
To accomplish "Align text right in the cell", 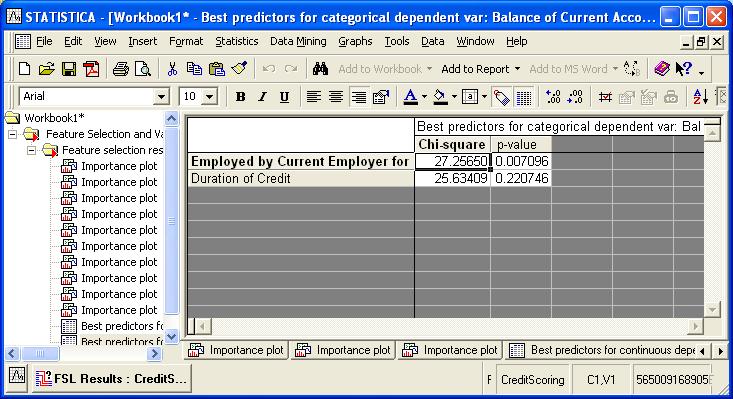I will (359, 97).
